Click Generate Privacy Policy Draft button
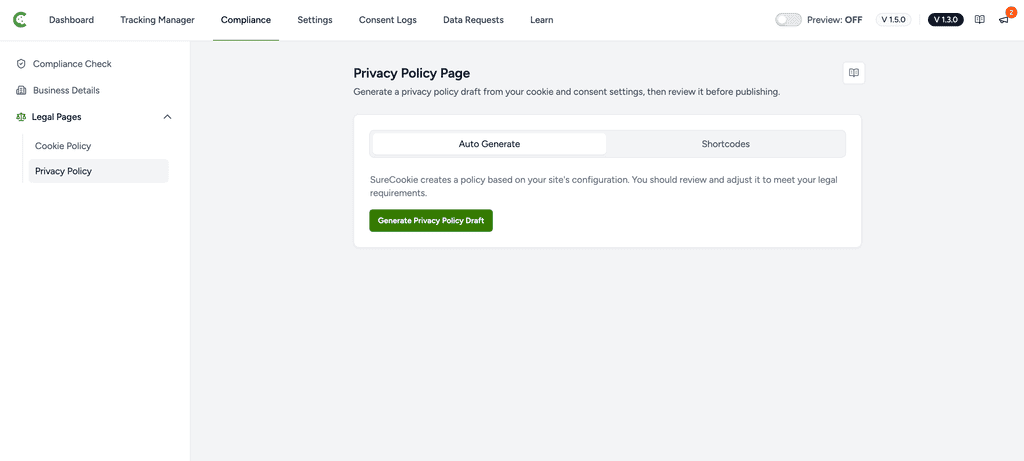 tap(431, 221)
